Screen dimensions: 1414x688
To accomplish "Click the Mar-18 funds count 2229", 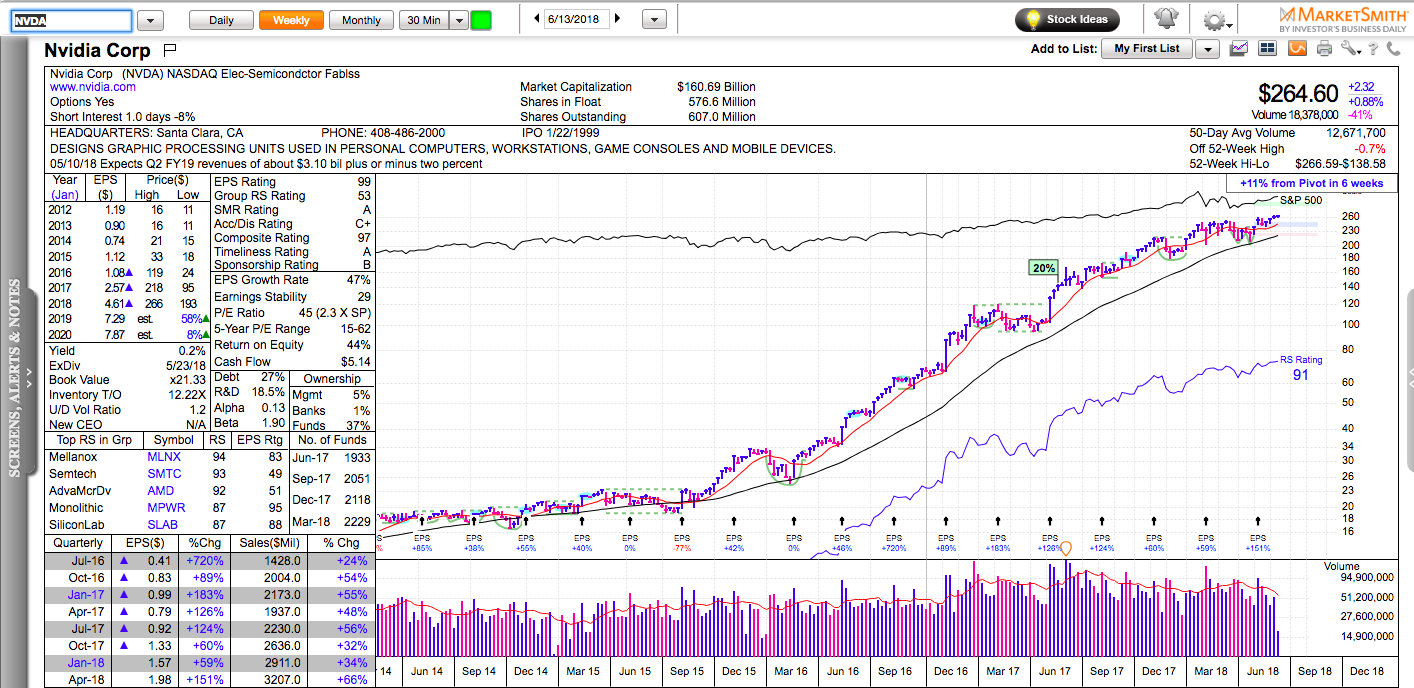I will coord(356,521).
